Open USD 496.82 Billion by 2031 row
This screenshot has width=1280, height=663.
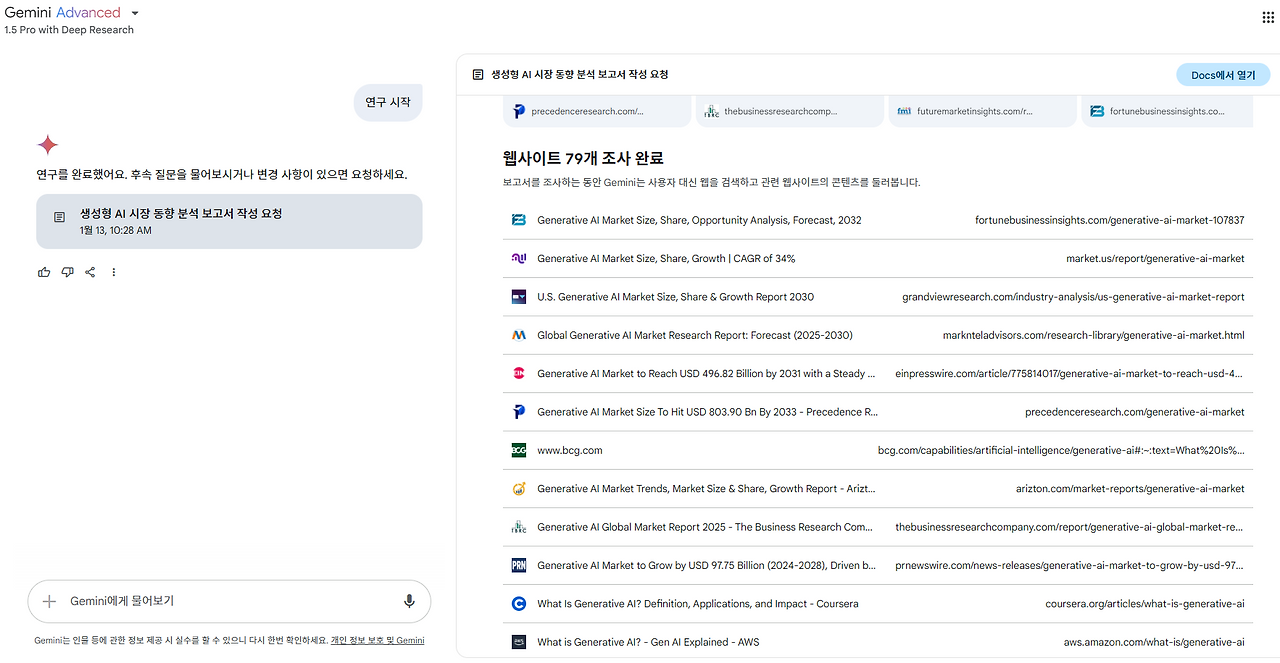click(877, 373)
